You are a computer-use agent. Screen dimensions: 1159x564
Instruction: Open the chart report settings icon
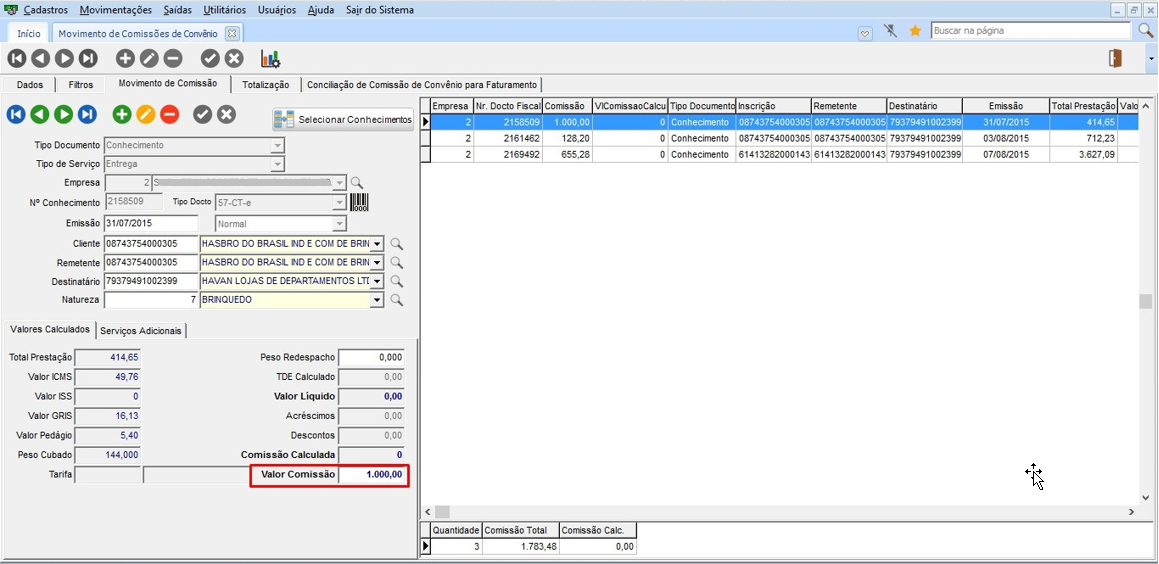270,59
